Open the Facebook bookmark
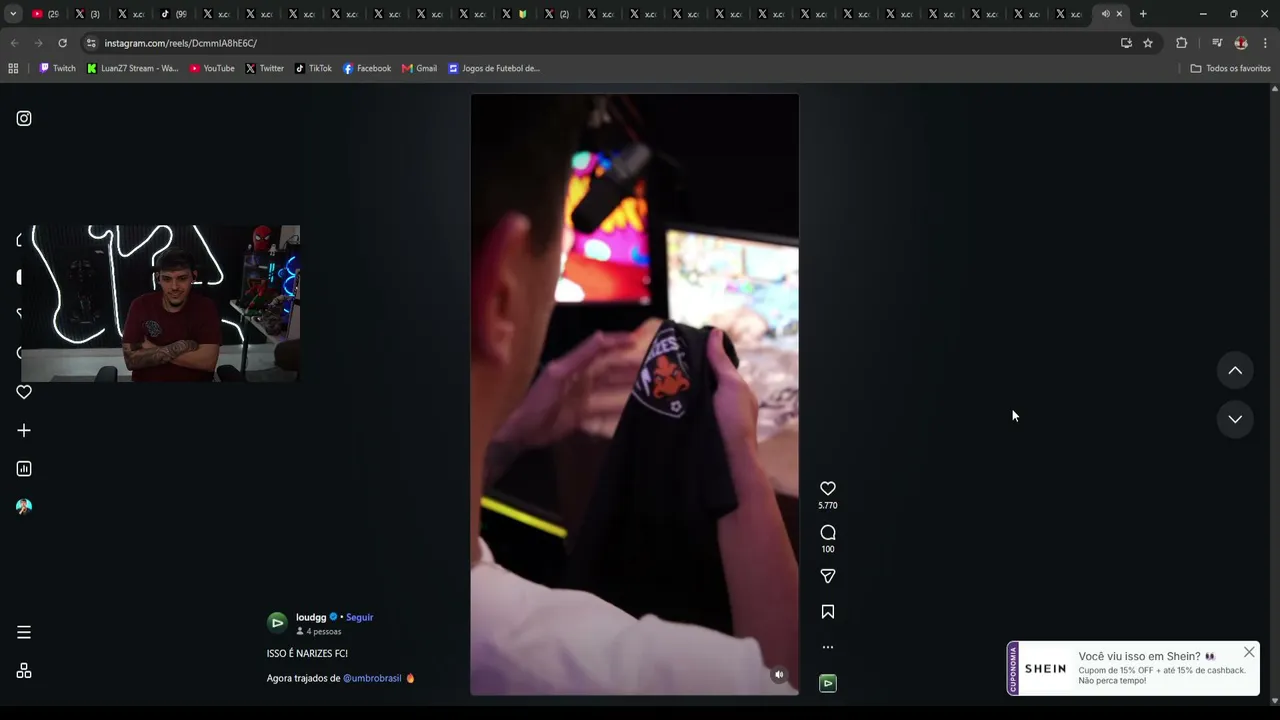This screenshot has width=1280, height=720. tap(367, 68)
